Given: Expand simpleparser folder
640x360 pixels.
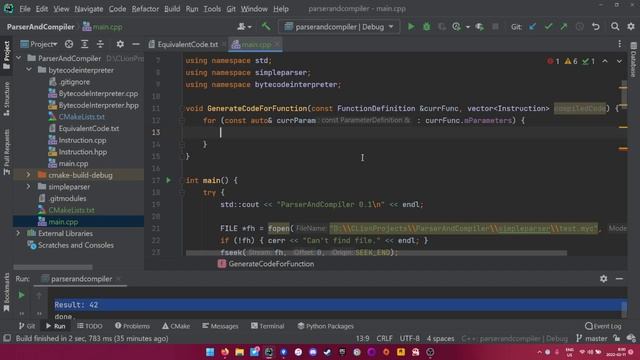Looking at the screenshot, I should tap(29, 187).
